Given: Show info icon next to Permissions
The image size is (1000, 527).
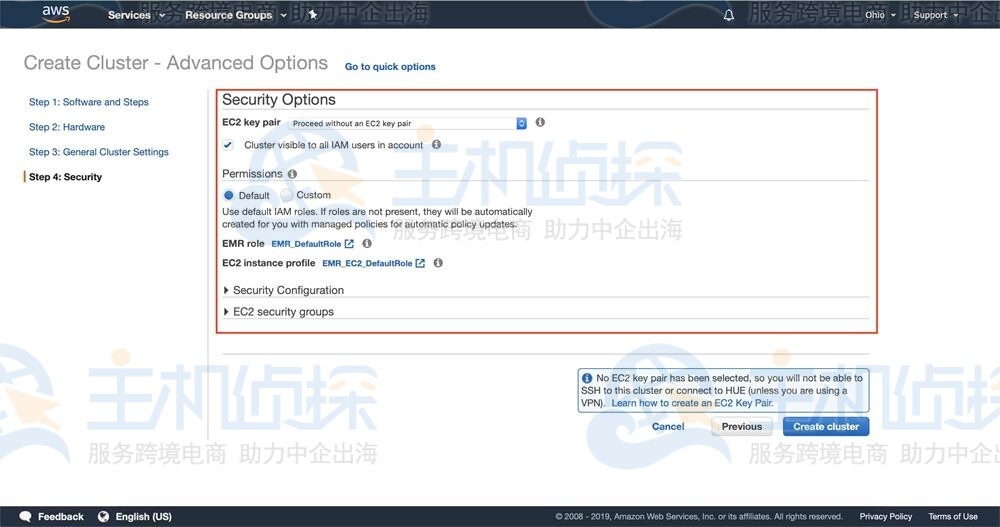Looking at the screenshot, I should pos(292,174).
